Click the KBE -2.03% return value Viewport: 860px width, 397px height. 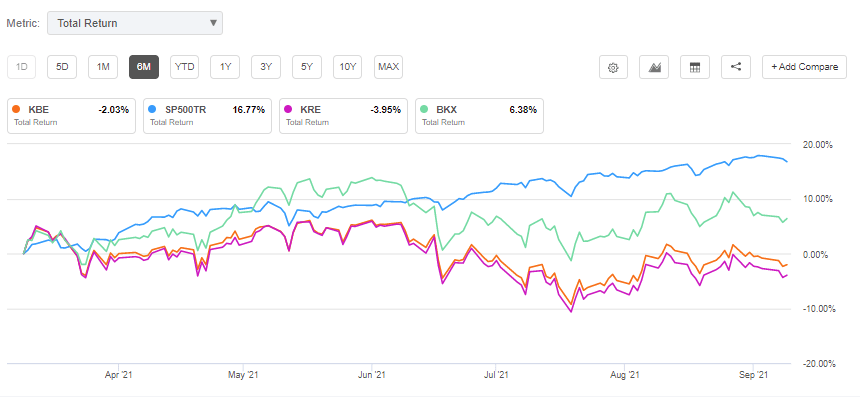point(114,110)
